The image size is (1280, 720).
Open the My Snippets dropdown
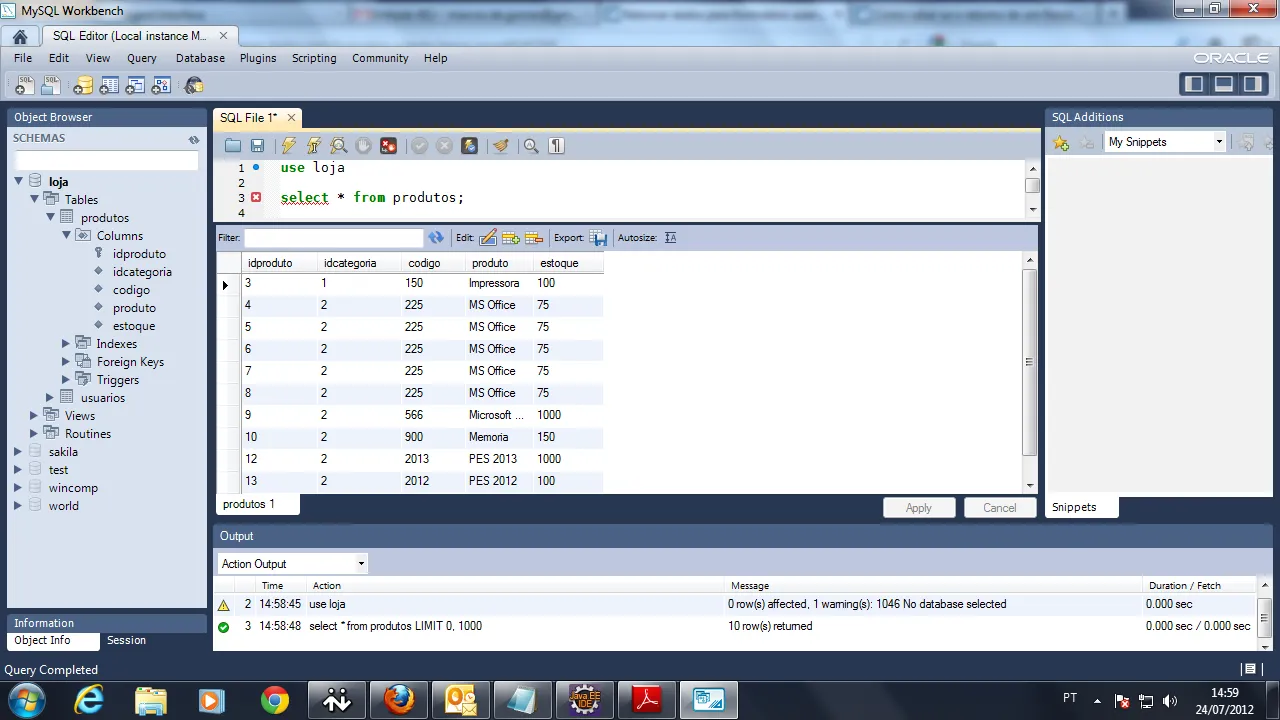(1165, 142)
